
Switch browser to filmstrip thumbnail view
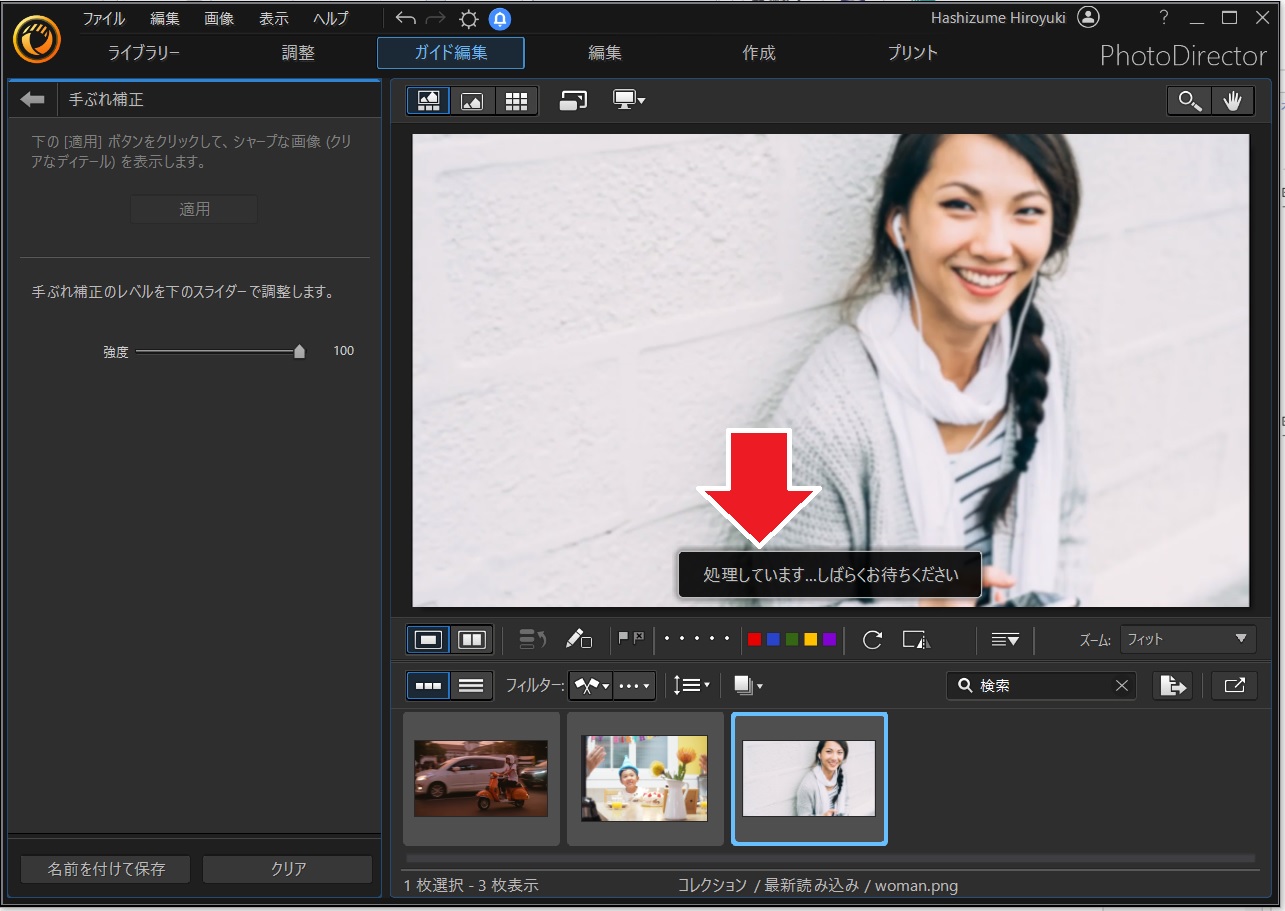tap(428, 685)
